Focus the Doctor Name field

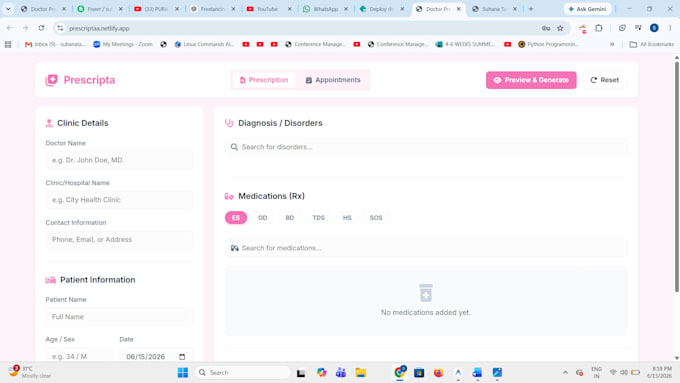click(119, 160)
